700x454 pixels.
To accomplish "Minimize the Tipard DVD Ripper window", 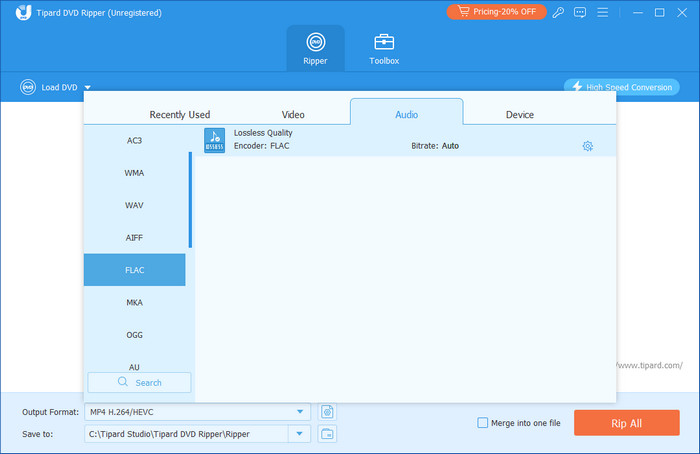I will click(638, 13).
